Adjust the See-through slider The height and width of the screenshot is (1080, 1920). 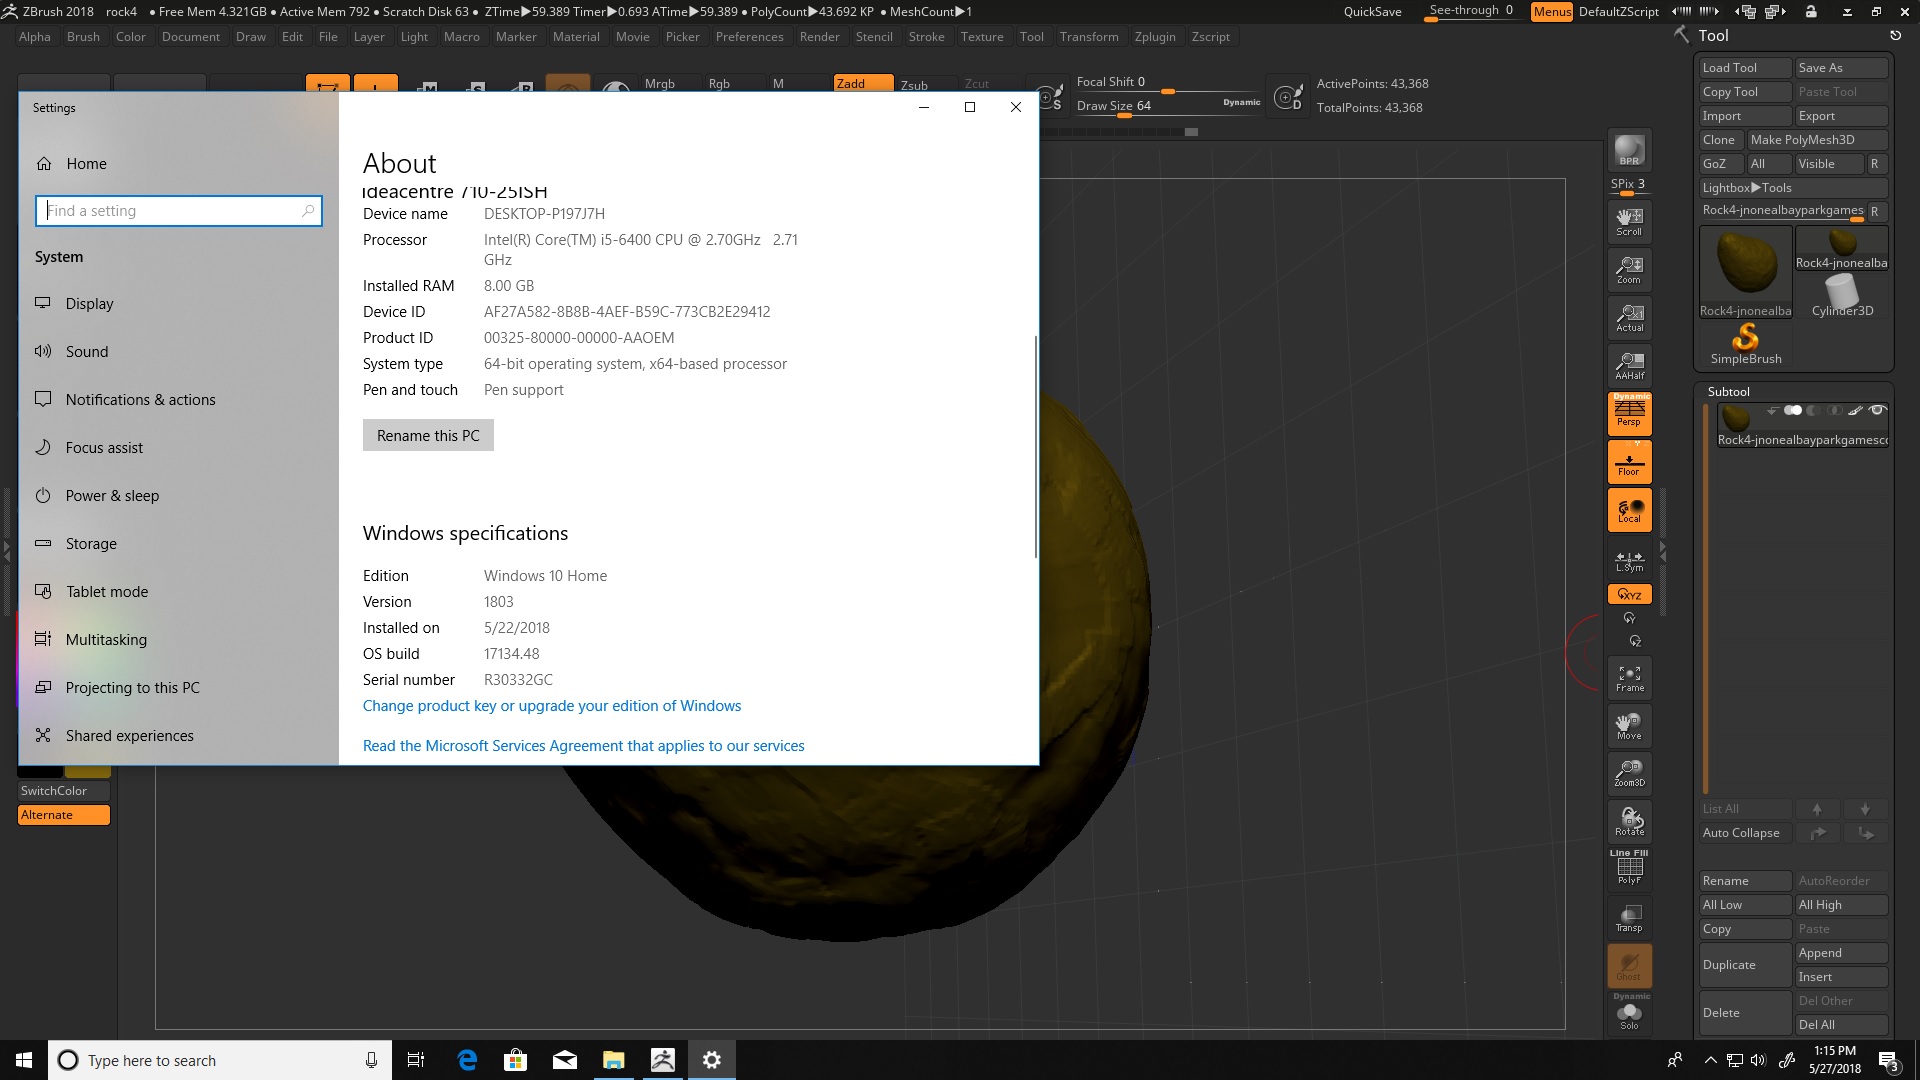click(1470, 12)
